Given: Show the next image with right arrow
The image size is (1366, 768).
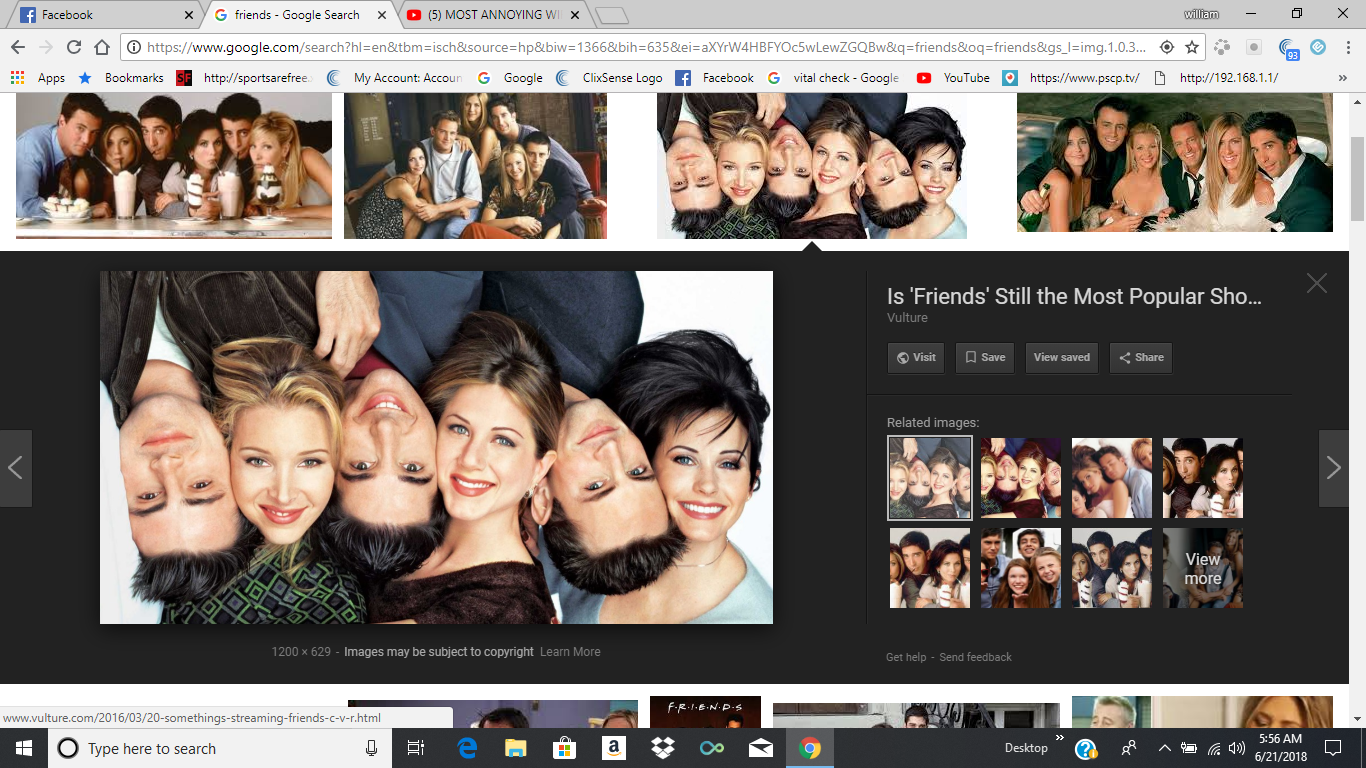Looking at the screenshot, I should coord(1334,468).
